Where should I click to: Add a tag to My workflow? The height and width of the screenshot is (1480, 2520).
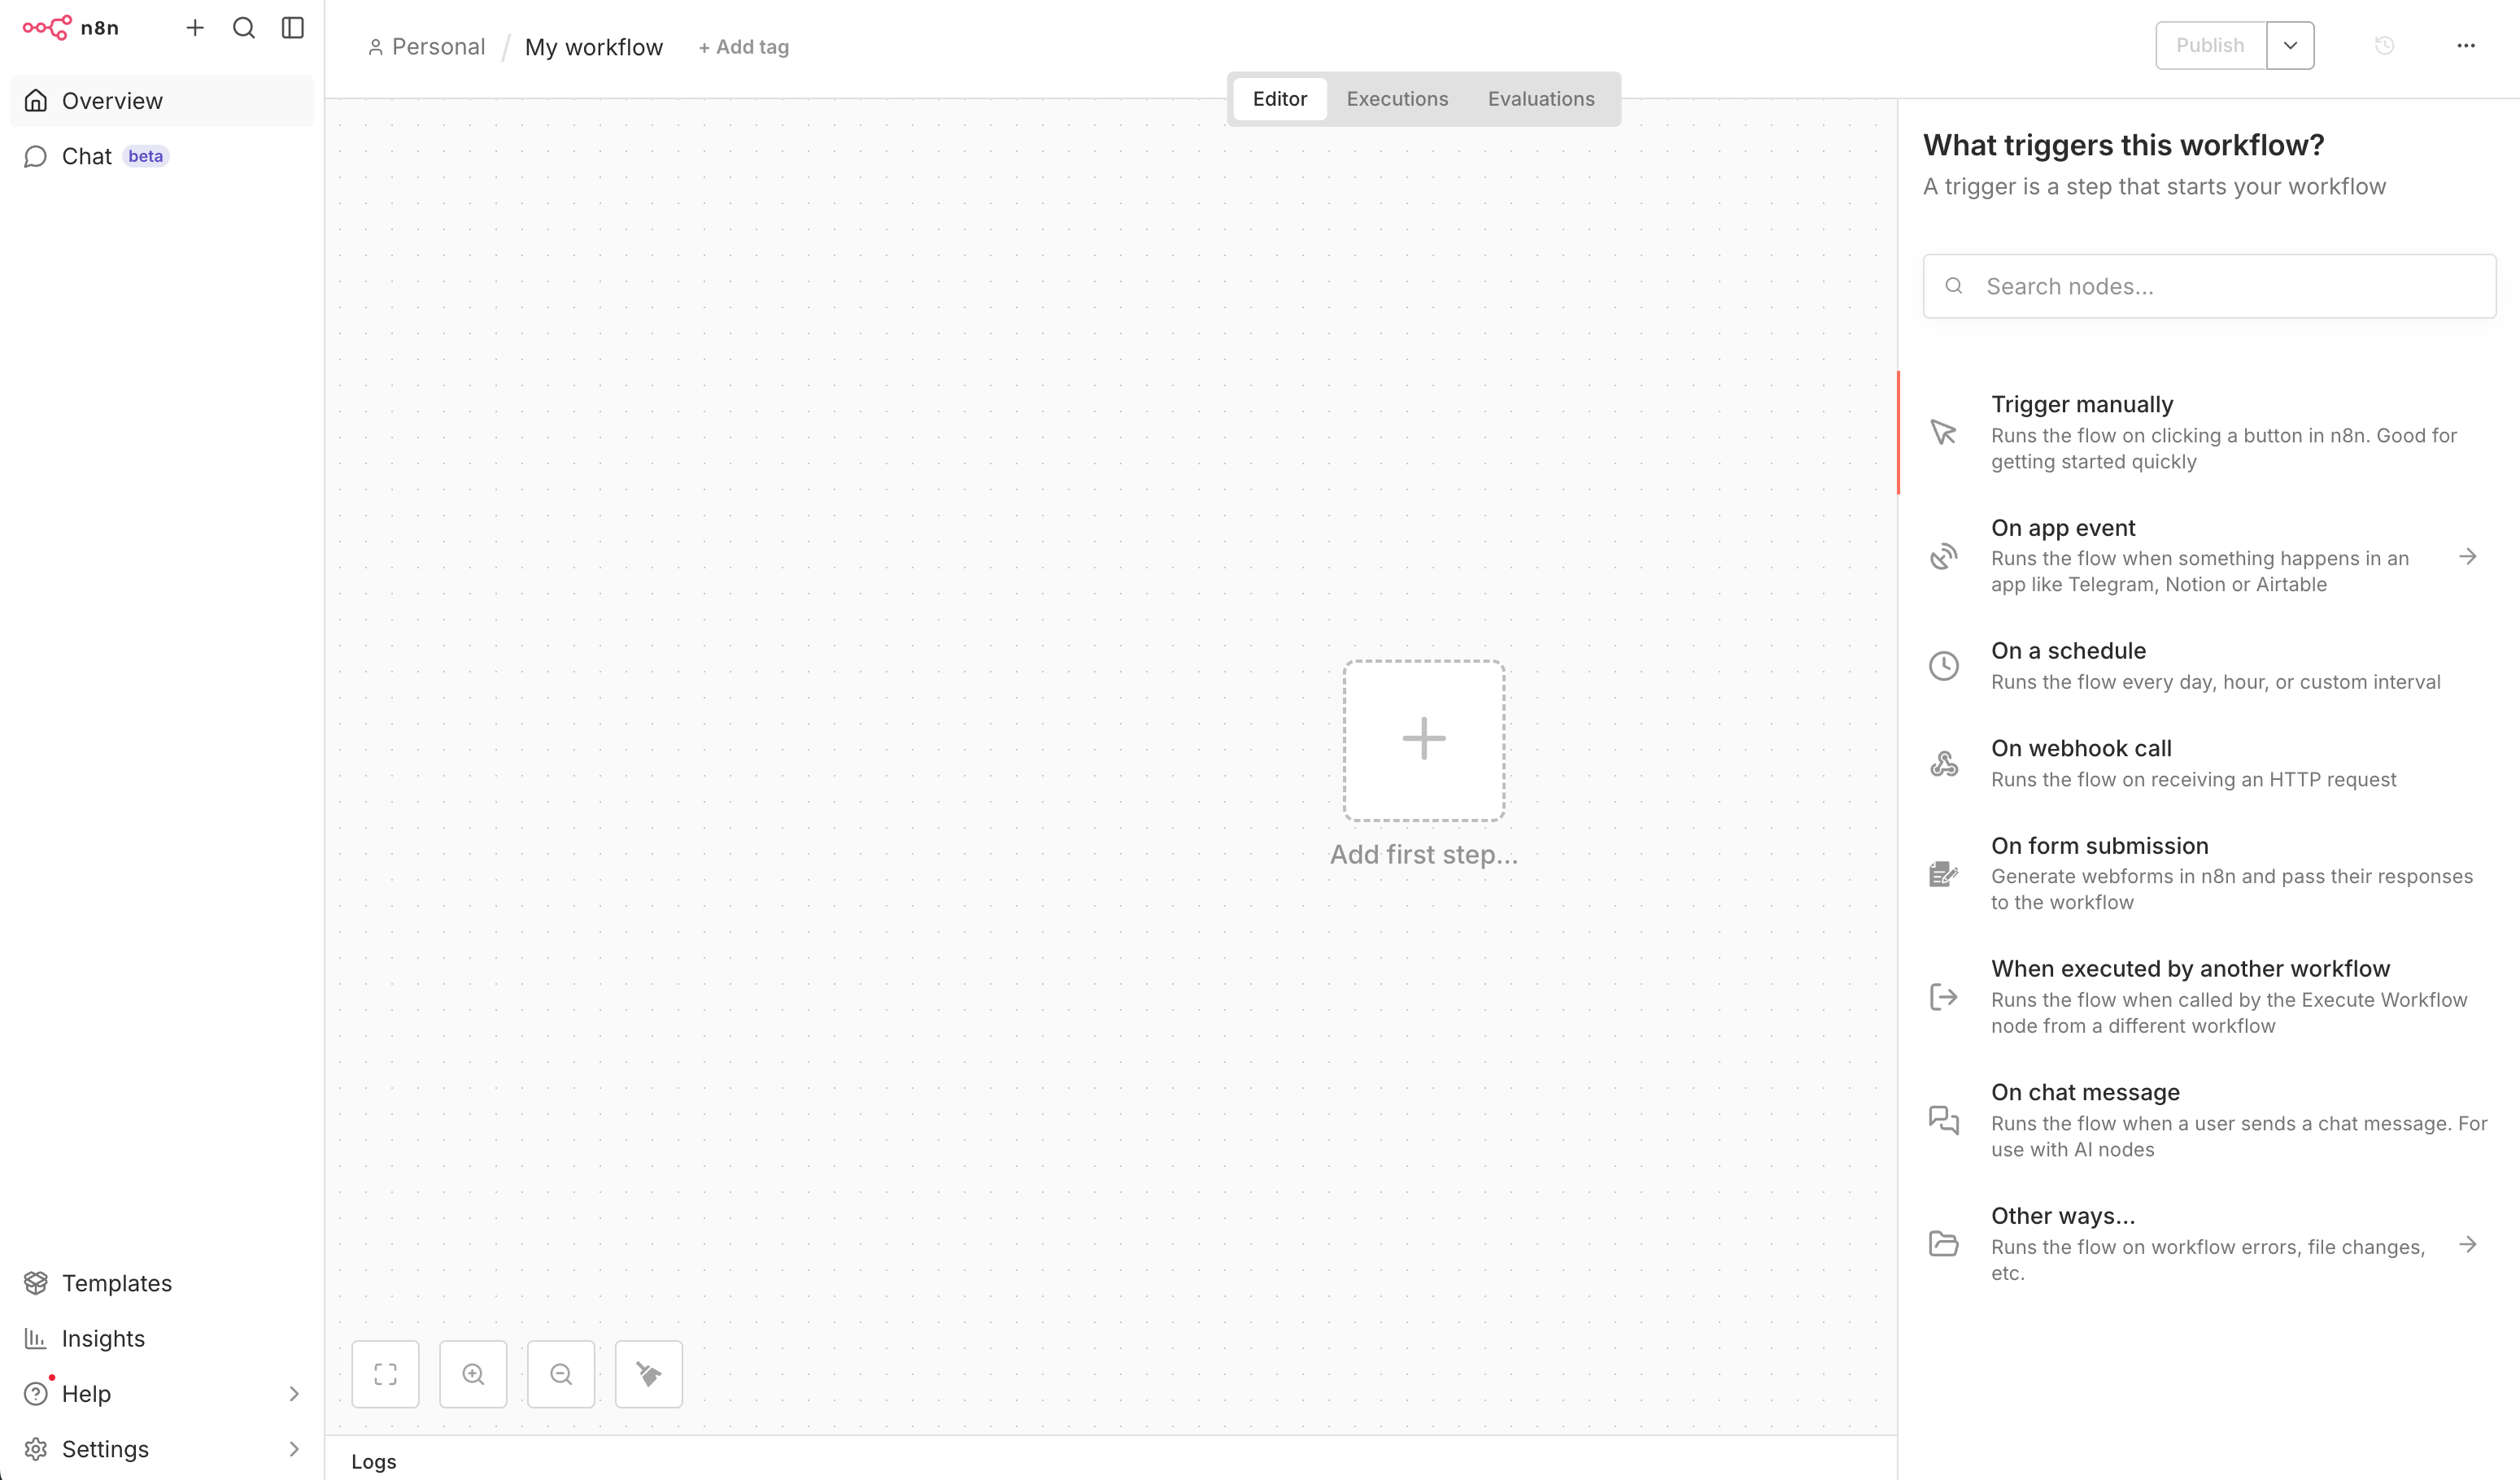tap(743, 47)
